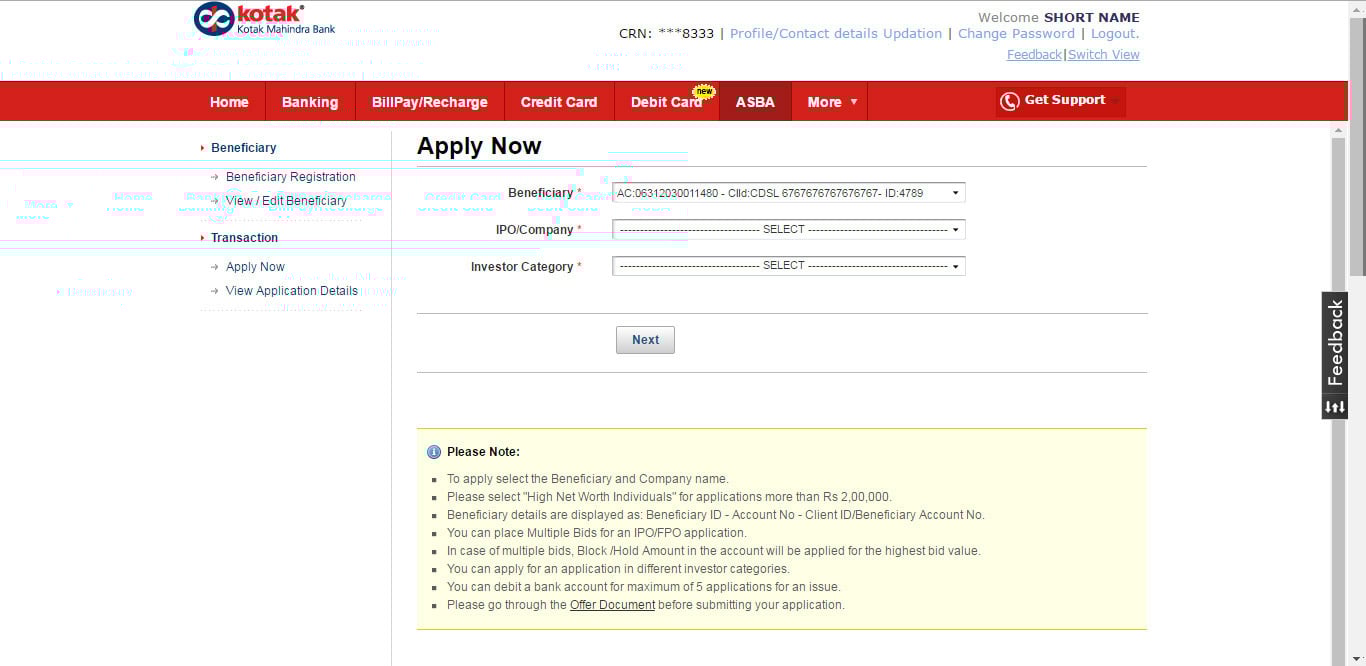
Task: Open the Offer Document link
Action: click(612, 605)
